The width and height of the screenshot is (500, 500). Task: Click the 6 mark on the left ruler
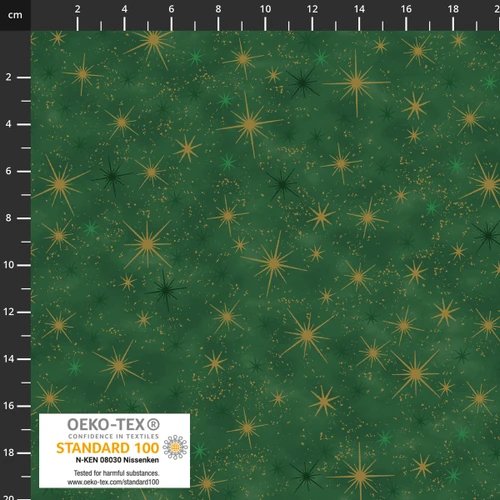point(9,171)
